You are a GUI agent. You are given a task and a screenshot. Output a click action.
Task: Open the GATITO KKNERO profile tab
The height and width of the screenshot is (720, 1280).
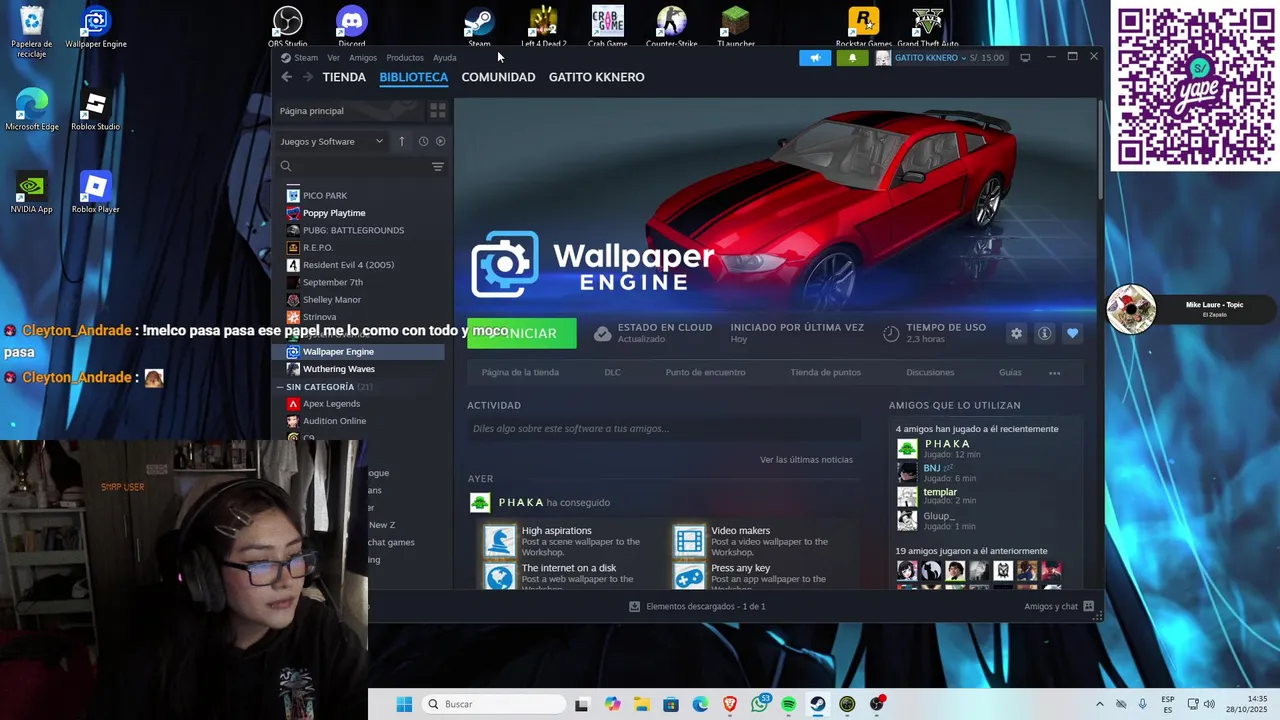[597, 77]
